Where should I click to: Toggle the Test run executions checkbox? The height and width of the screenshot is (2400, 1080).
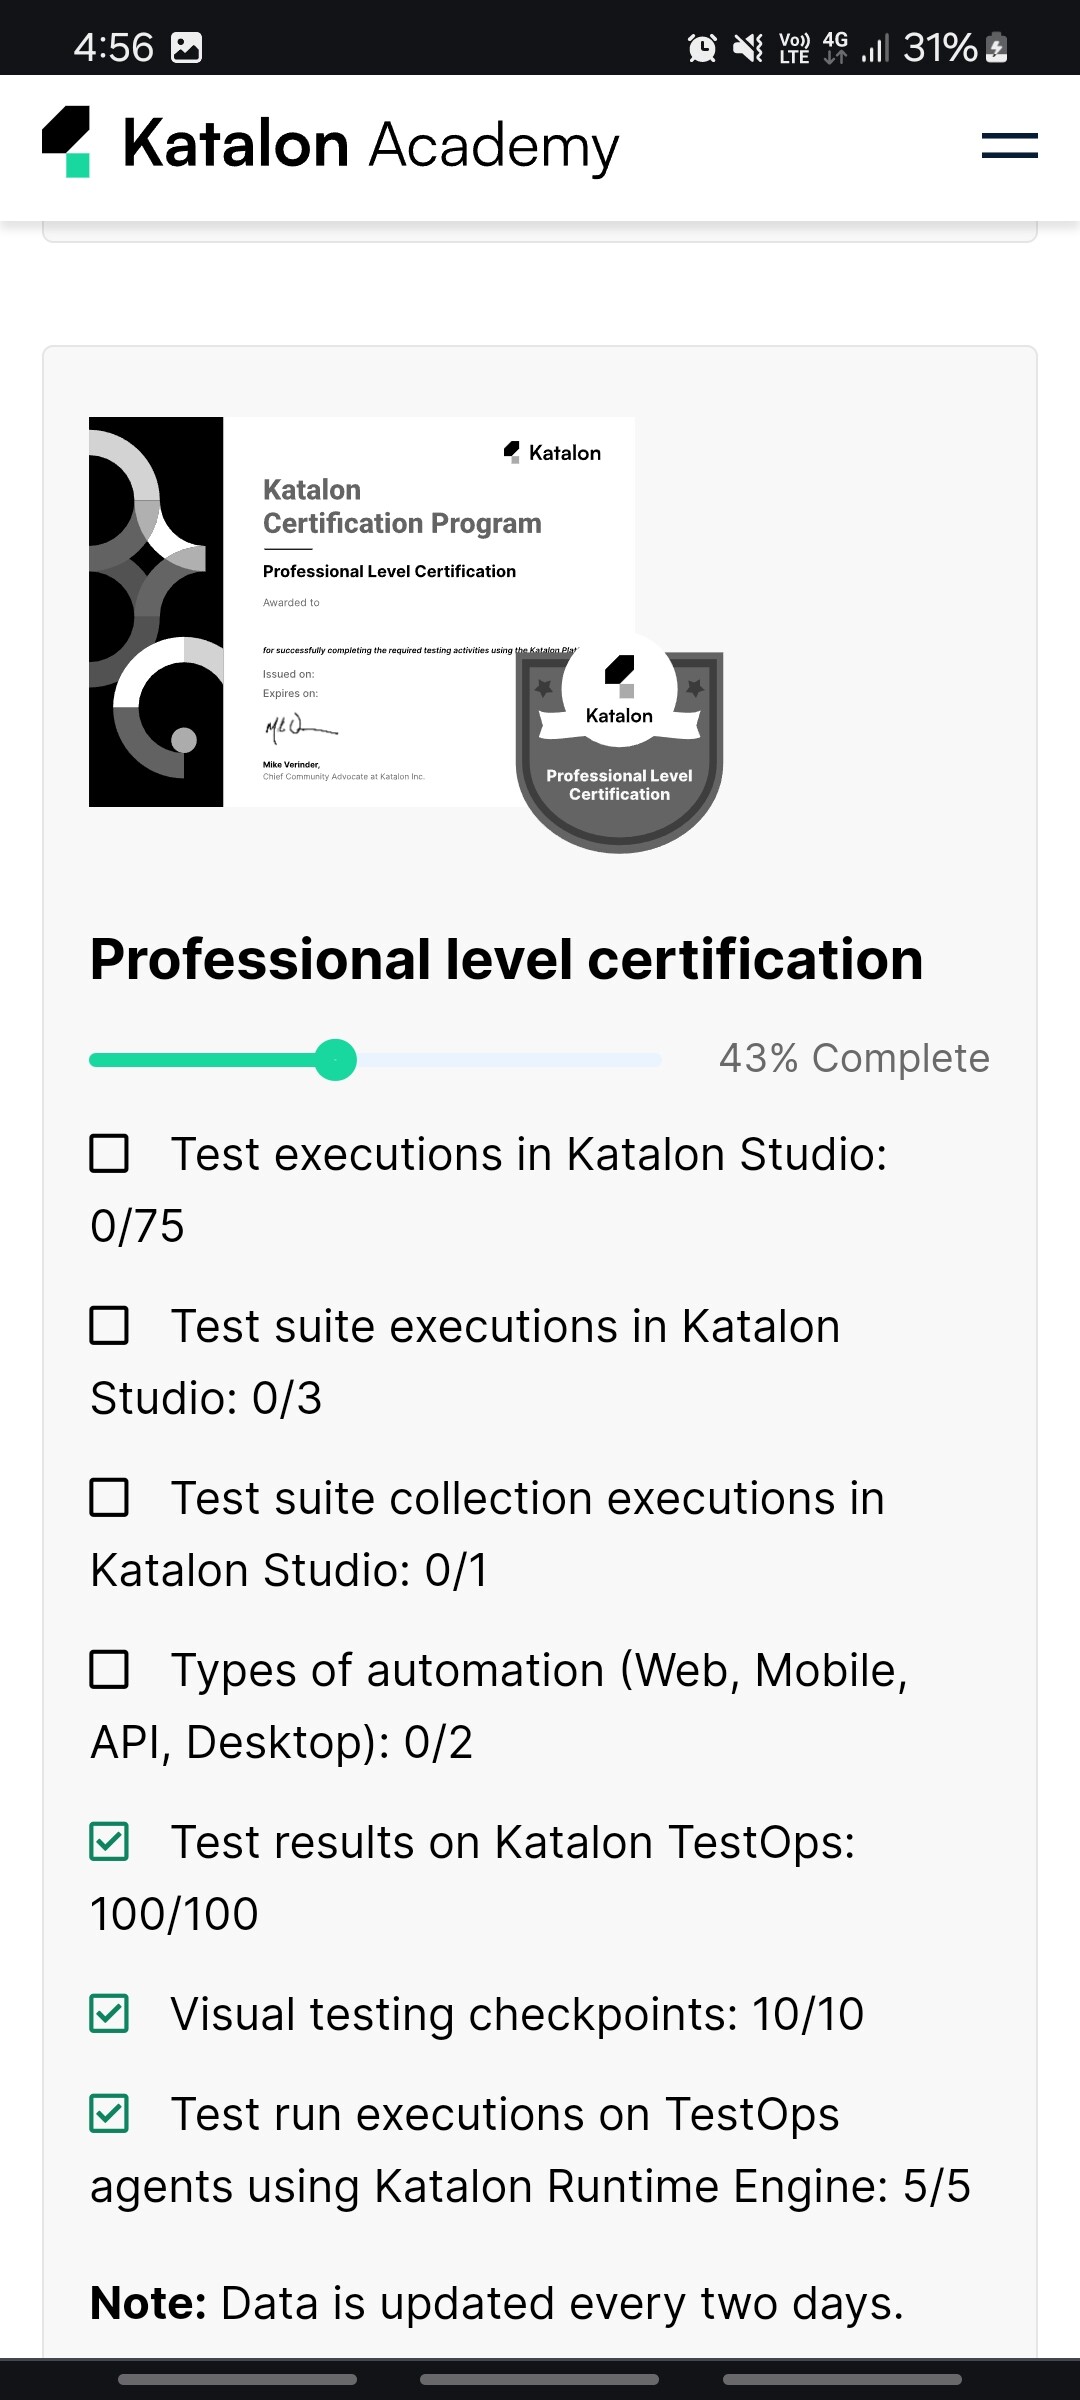tap(109, 2113)
